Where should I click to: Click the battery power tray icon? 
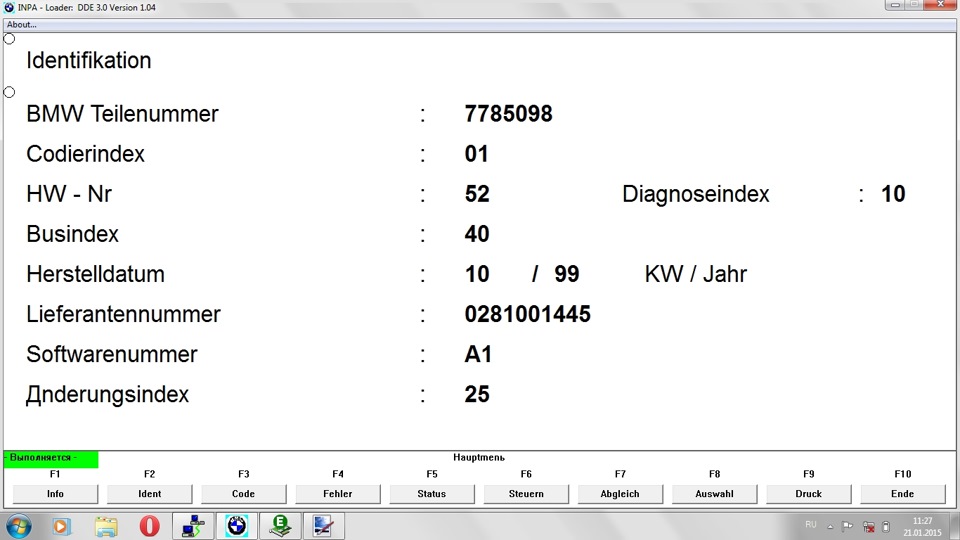click(886, 526)
